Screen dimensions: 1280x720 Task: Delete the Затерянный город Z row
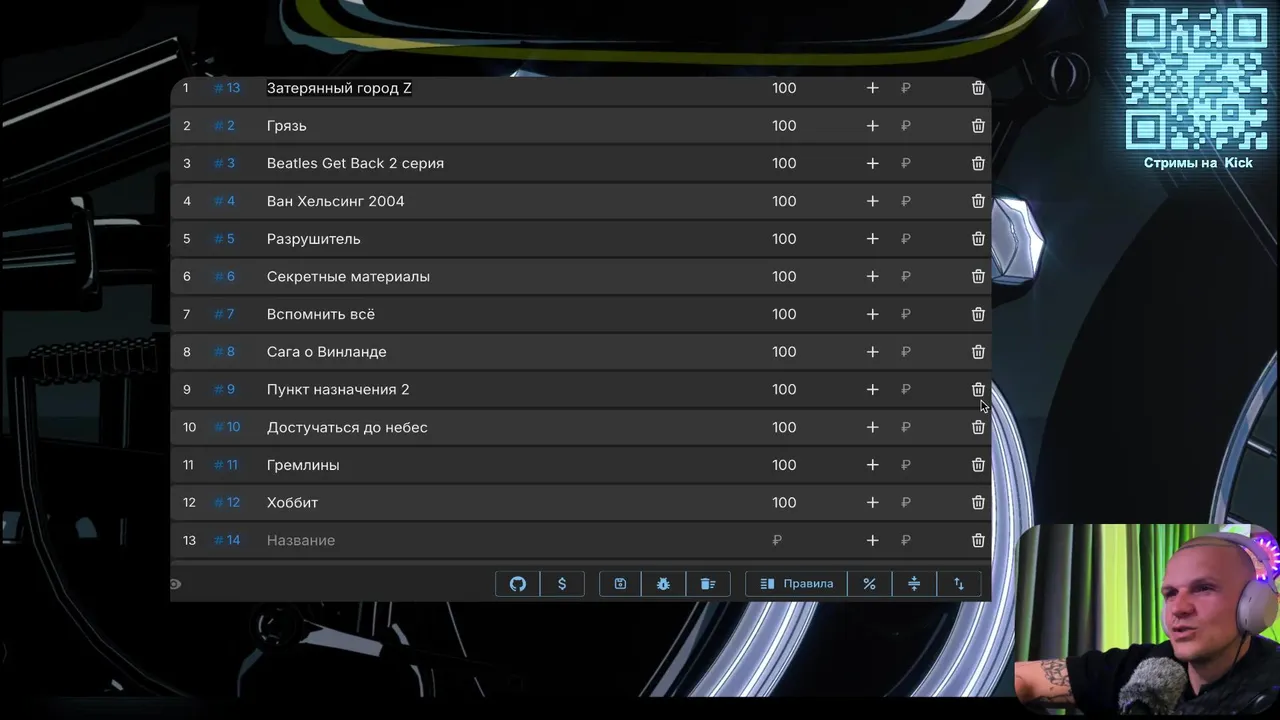point(978,88)
